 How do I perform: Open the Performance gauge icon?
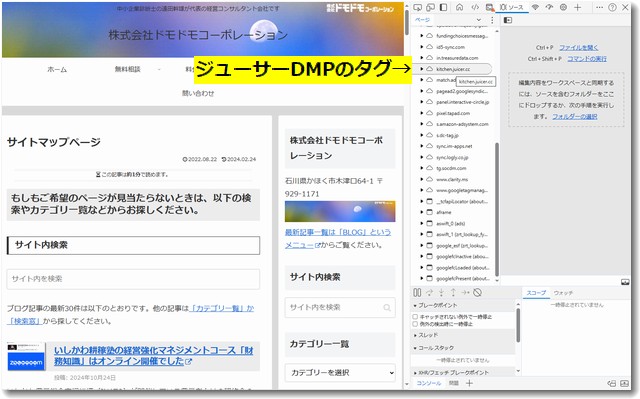[x=549, y=7]
